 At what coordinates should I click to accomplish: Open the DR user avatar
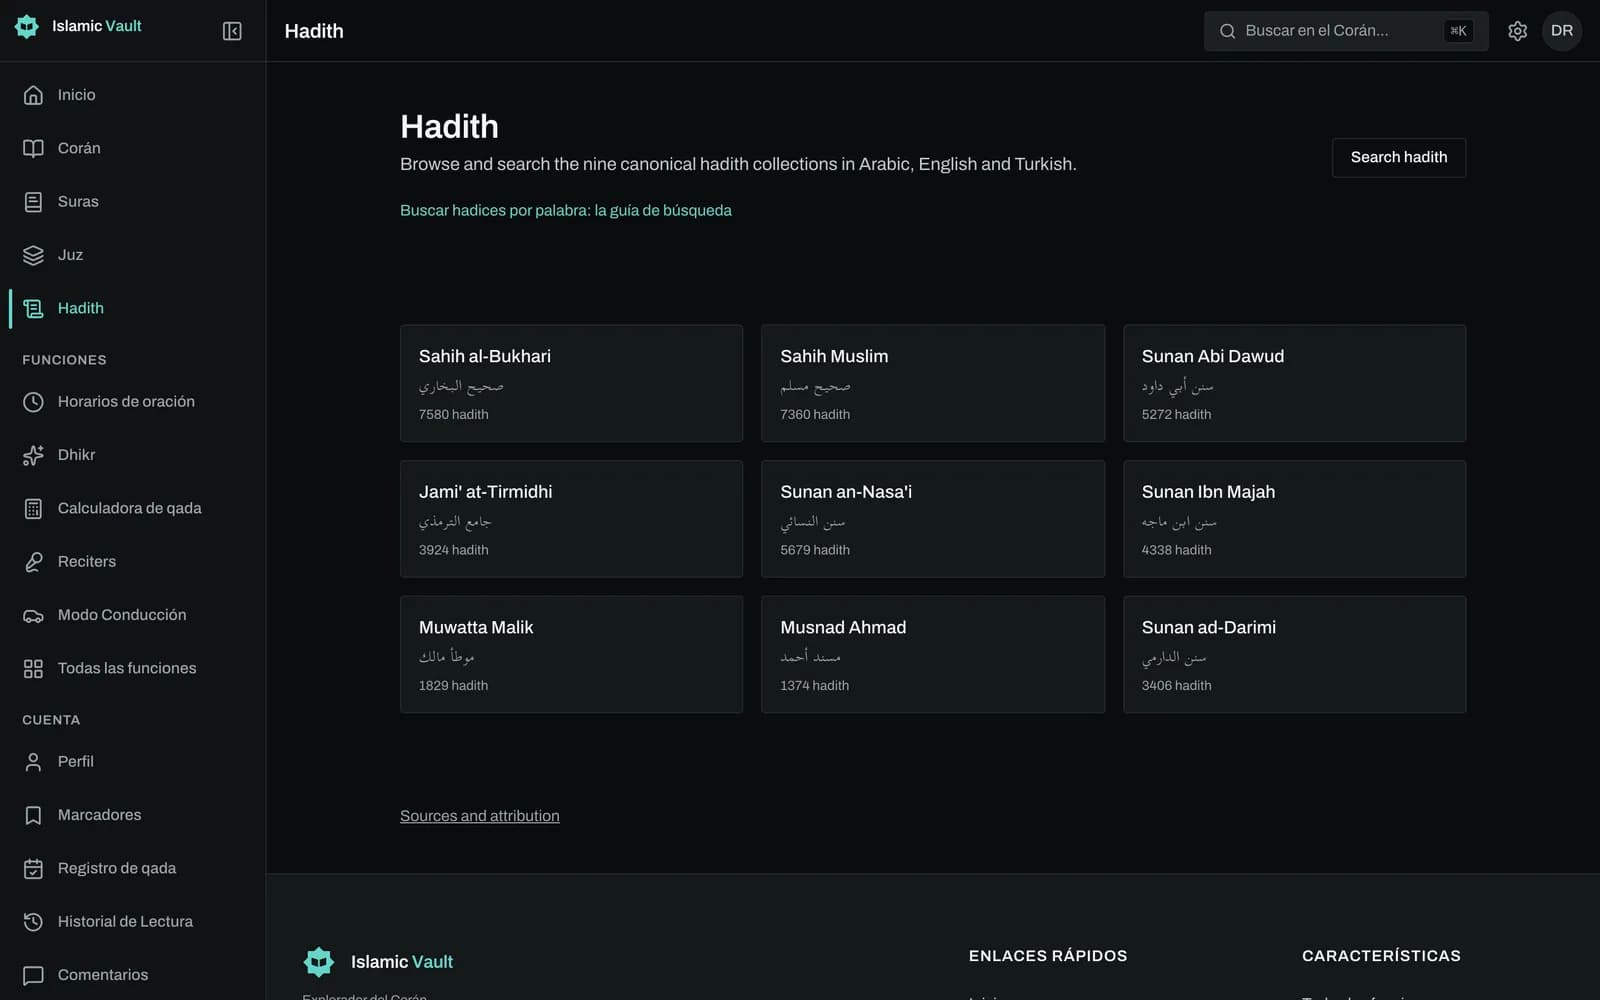1561,31
